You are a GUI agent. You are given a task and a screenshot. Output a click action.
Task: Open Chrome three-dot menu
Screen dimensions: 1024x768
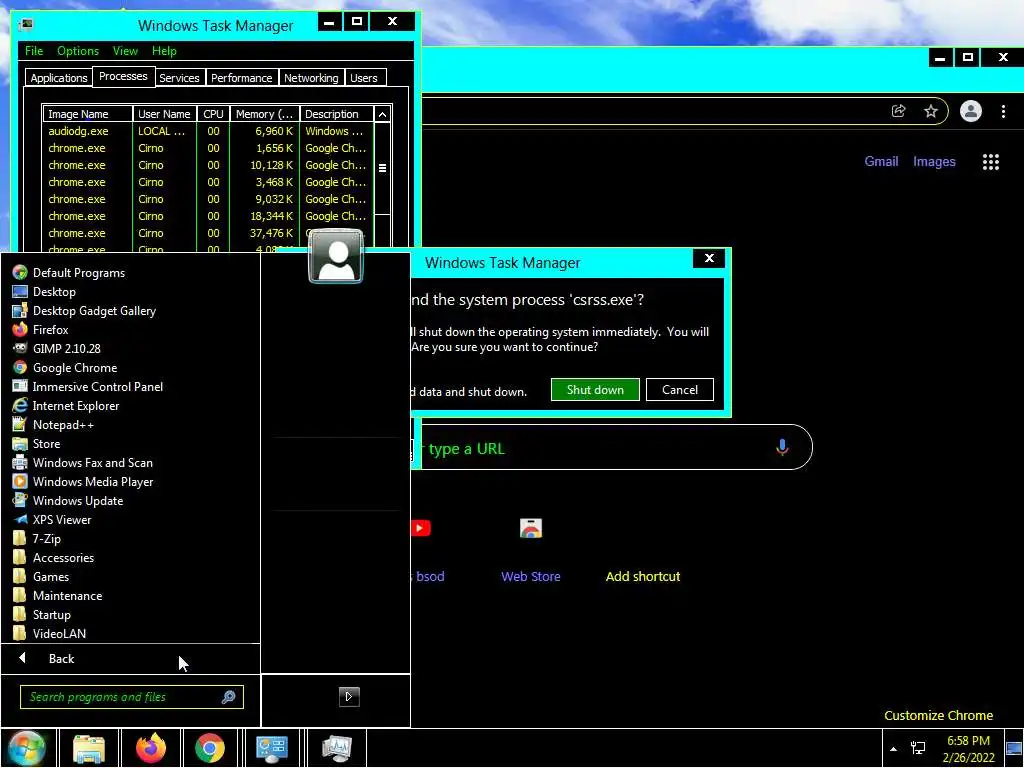click(1004, 111)
